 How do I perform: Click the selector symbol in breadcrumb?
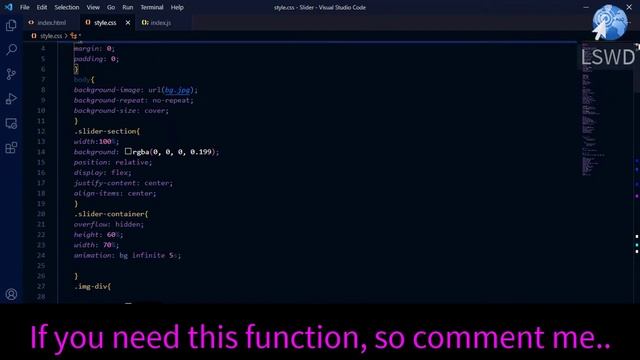click(75, 36)
